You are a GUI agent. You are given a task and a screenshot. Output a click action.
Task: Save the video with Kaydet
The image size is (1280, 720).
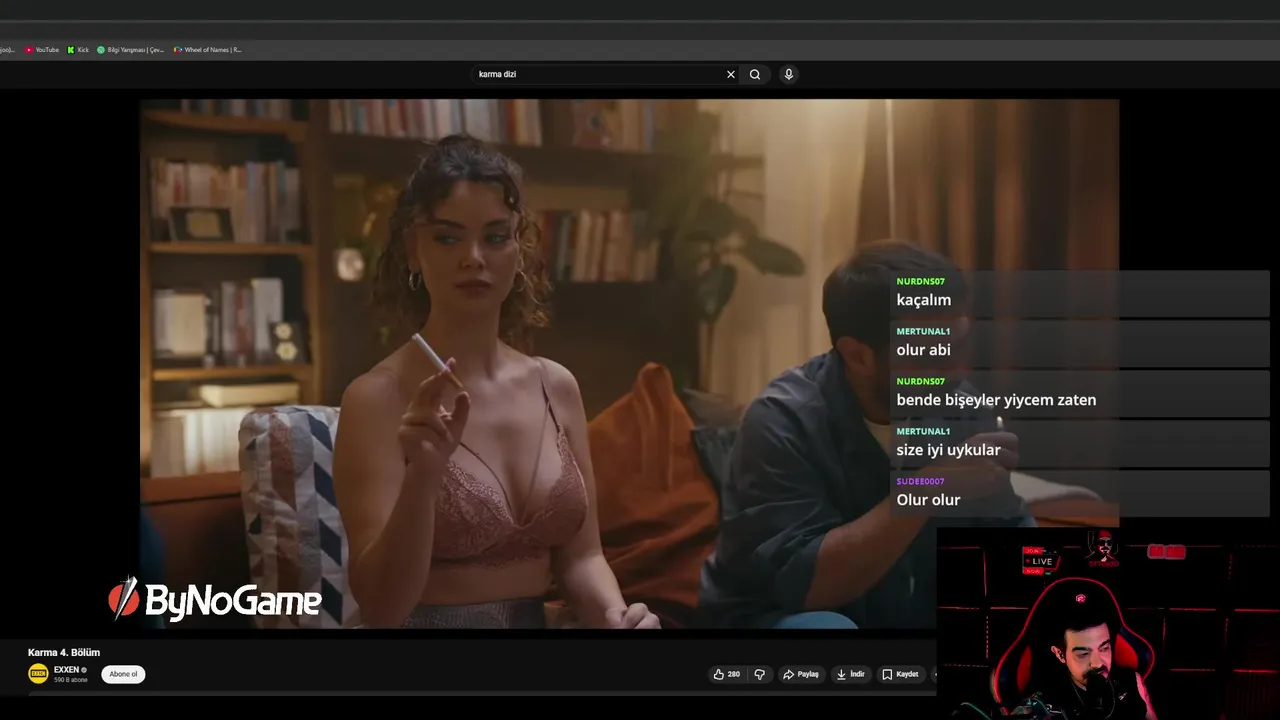point(900,674)
